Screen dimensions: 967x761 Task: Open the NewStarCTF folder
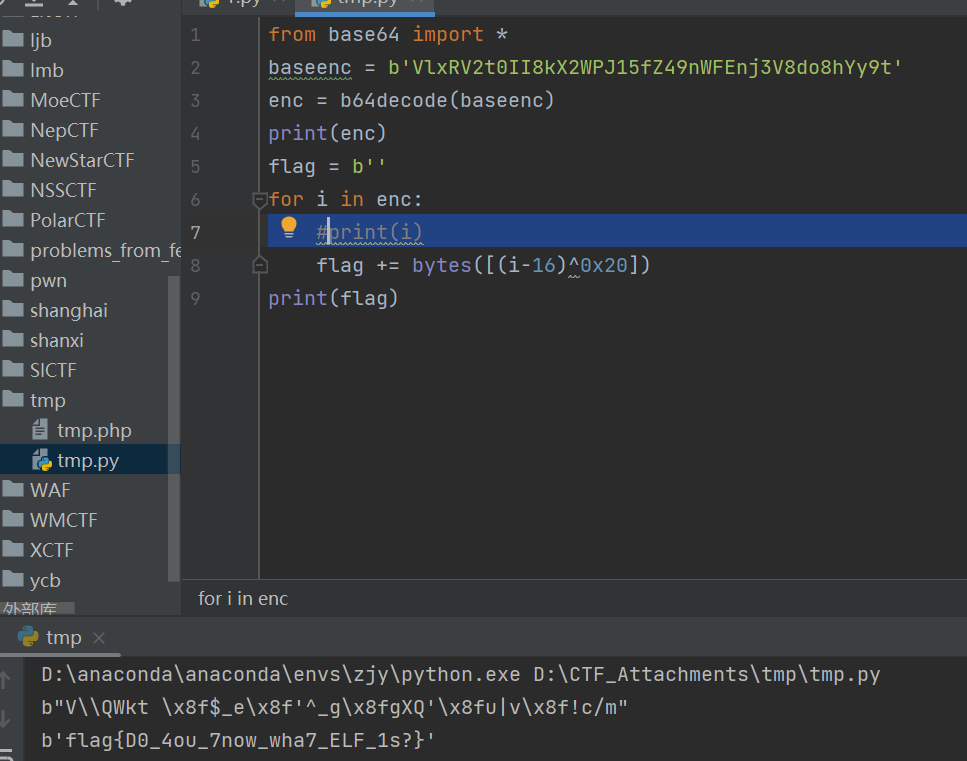pos(82,160)
